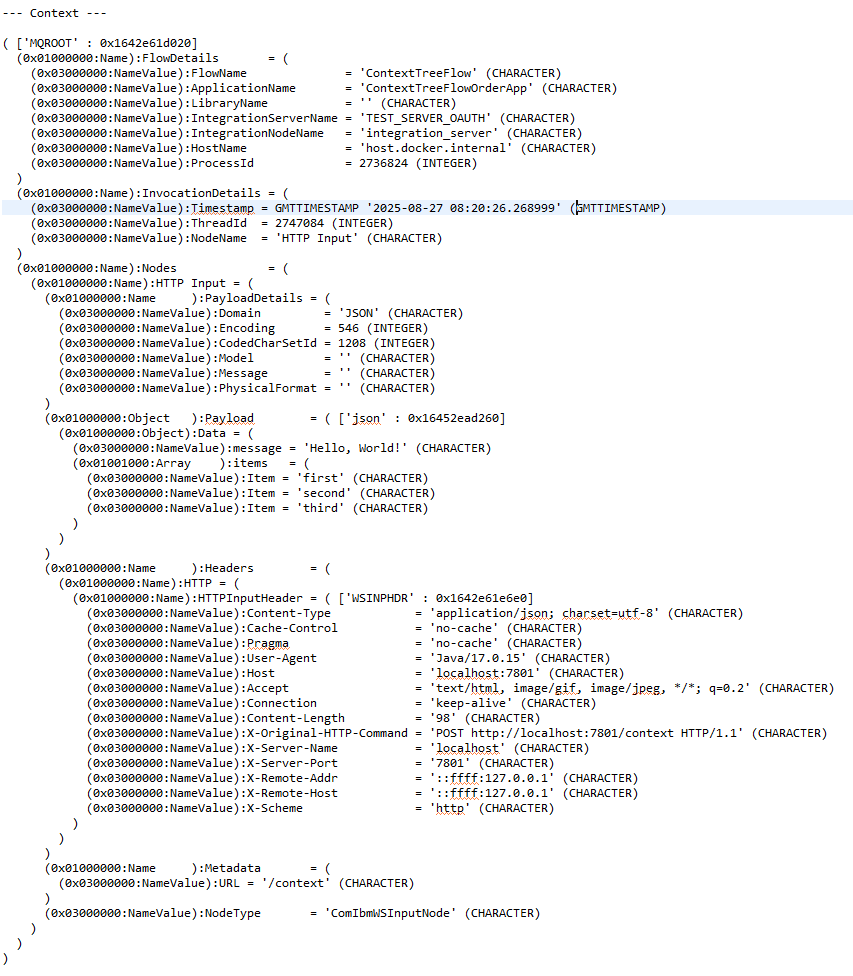
Task: Click the ThreadId value 2747084
Action: (x=299, y=223)
